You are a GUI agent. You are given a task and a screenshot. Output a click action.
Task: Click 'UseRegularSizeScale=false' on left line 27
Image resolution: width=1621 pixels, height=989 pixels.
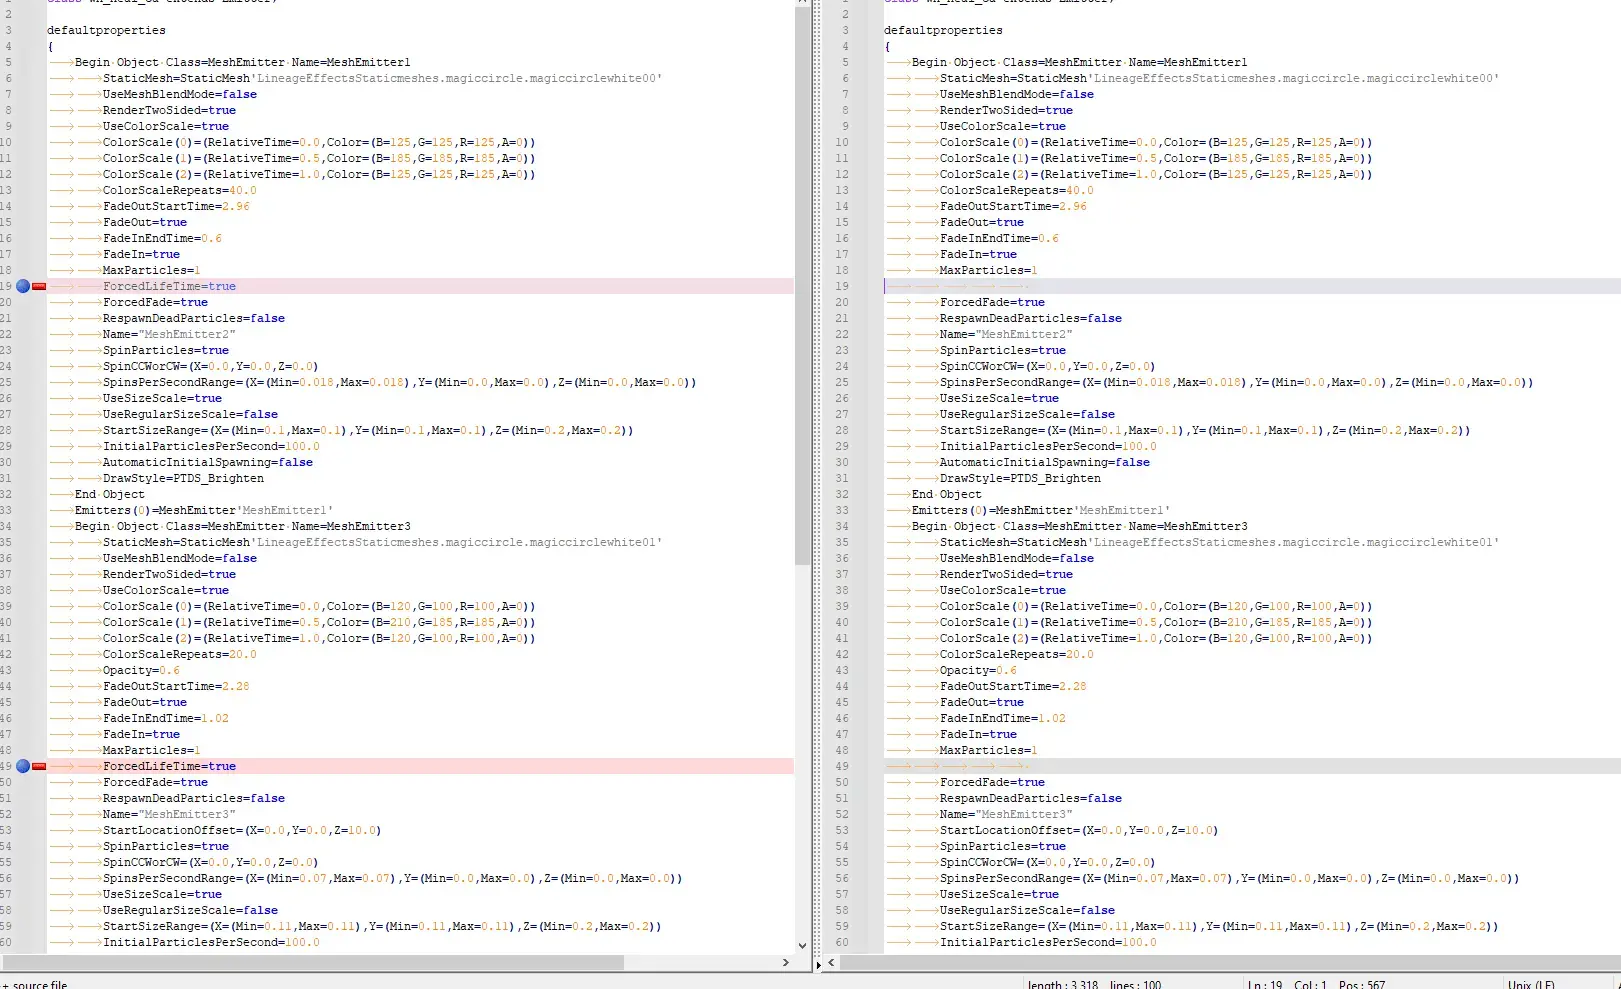(x=190, y=414)
